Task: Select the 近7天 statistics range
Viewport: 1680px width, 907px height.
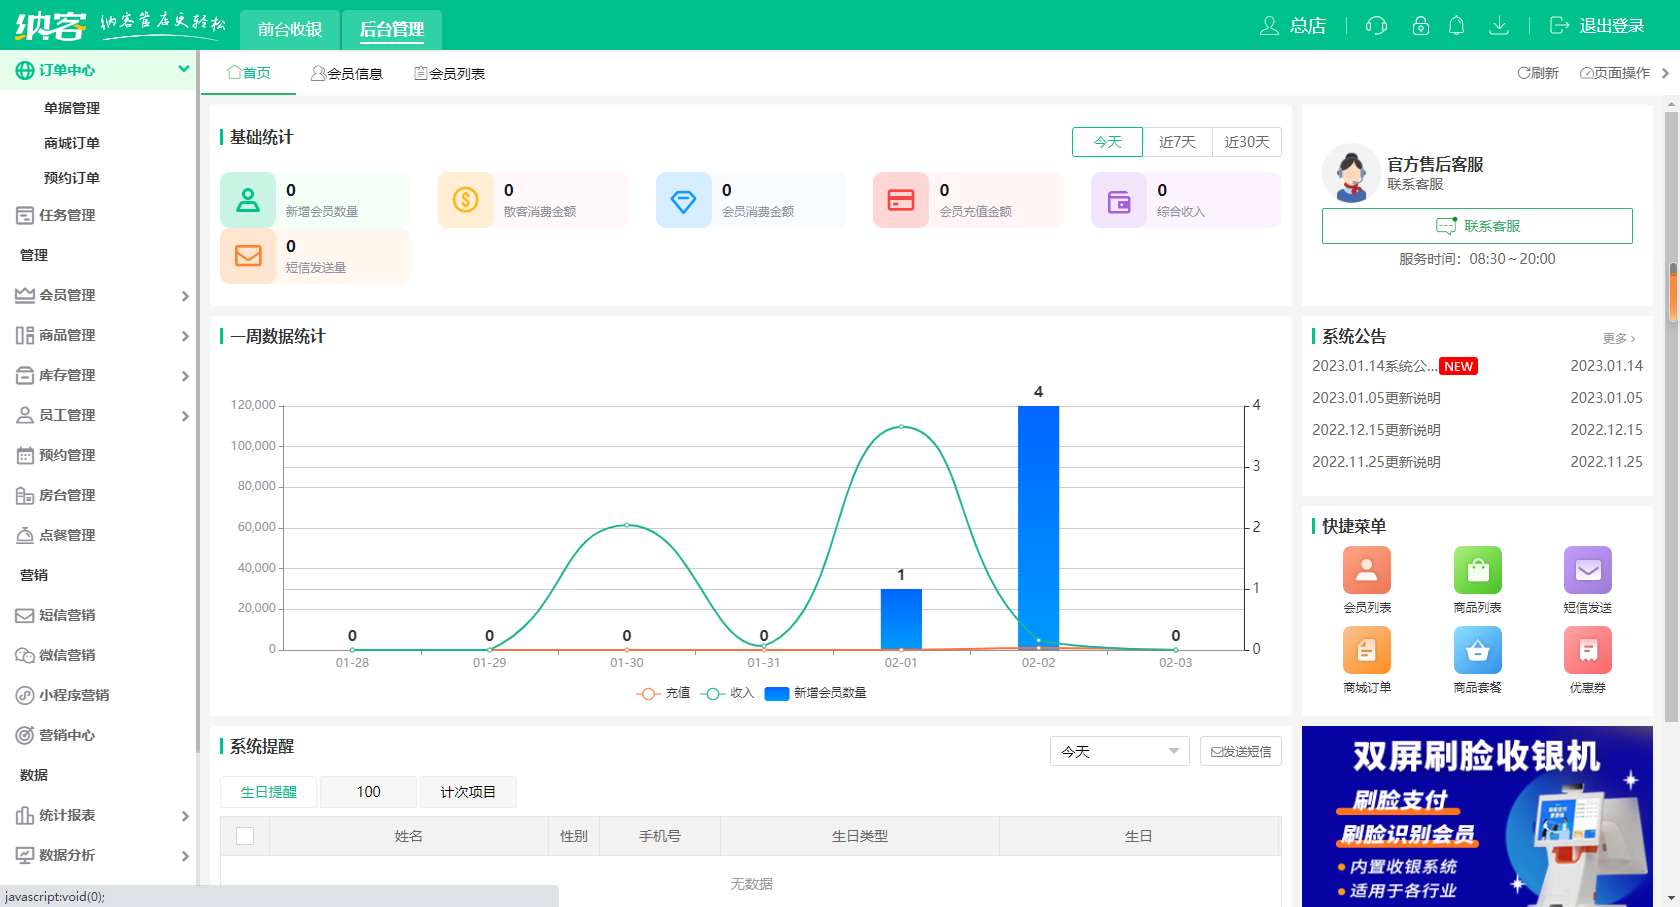Action: click(1177, 142)
